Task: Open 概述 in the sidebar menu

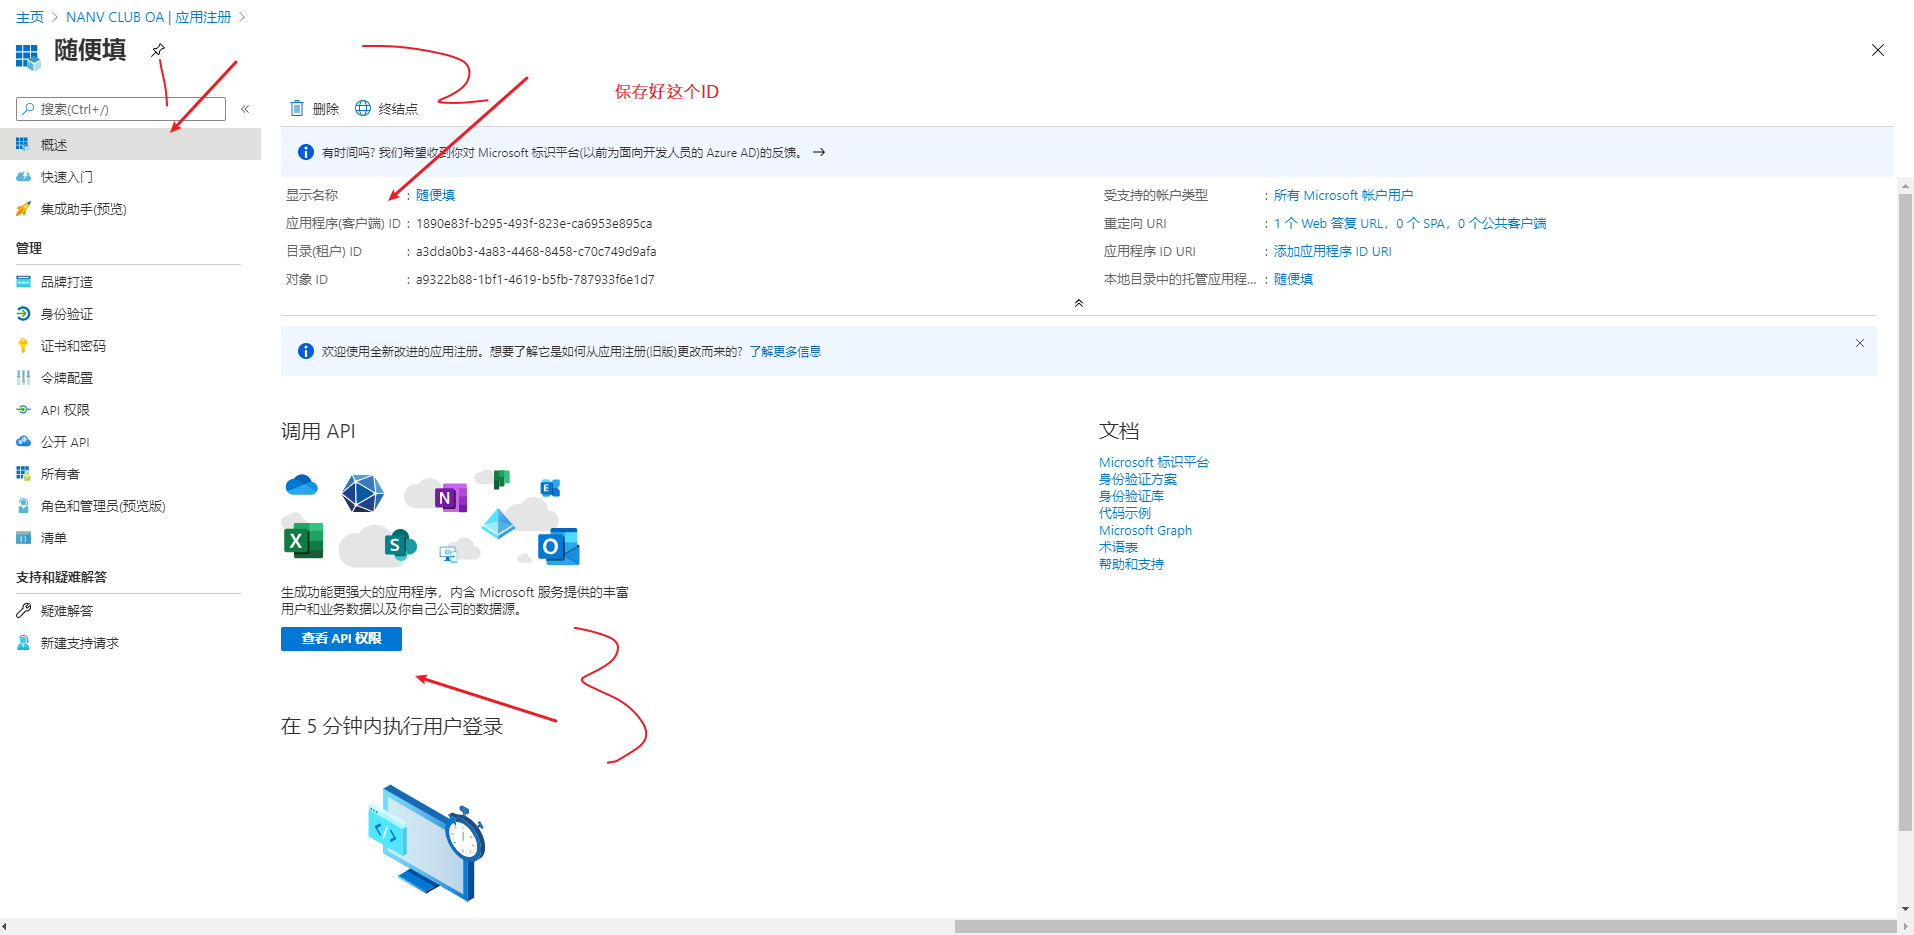Action: coord(130,144)
